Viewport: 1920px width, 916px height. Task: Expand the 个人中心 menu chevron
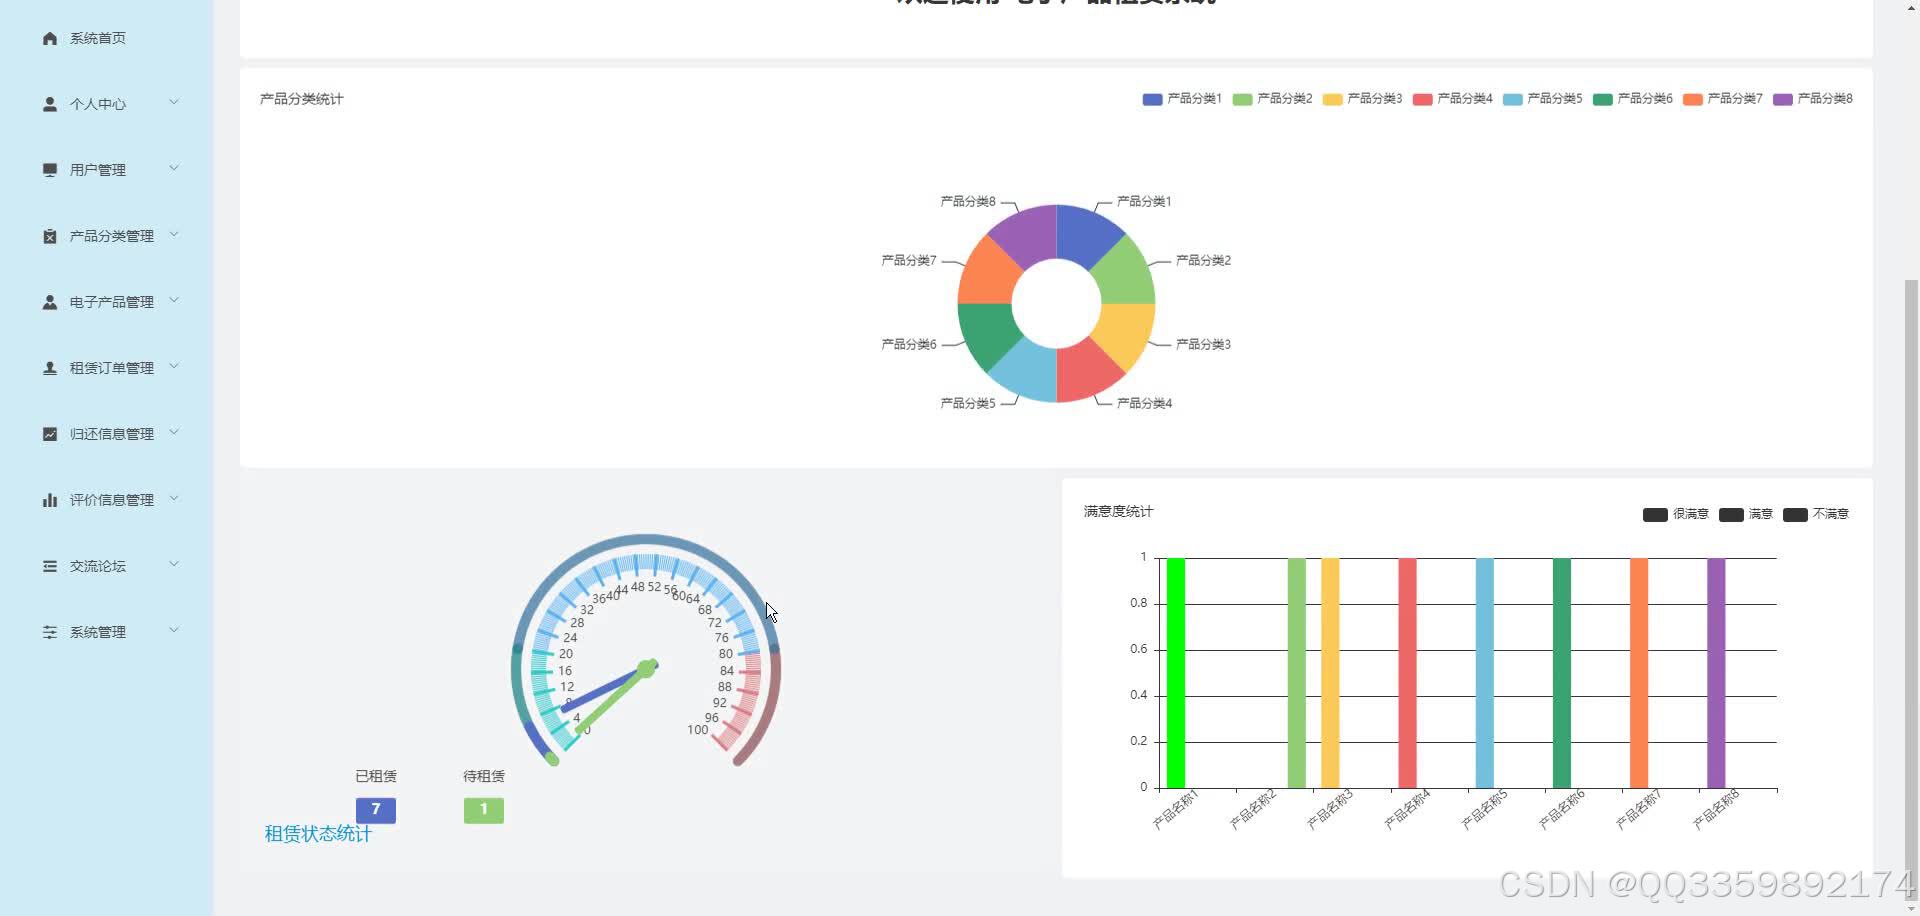174,102
